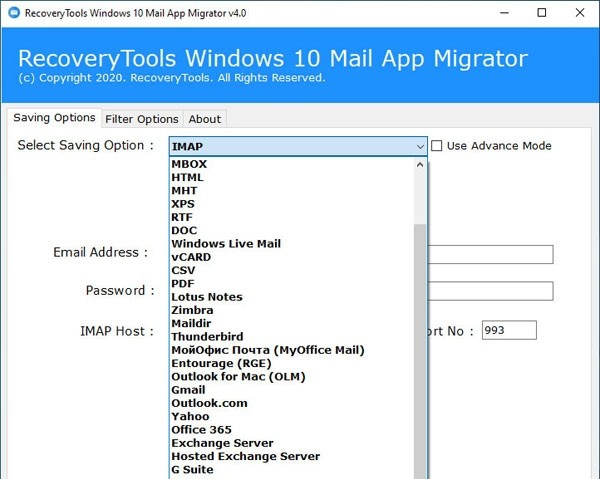This screenshot has width=600, height=479.
Task: Minimize the Mail App Migrator window
Action: pyautogui.click(x=504, y=13)
